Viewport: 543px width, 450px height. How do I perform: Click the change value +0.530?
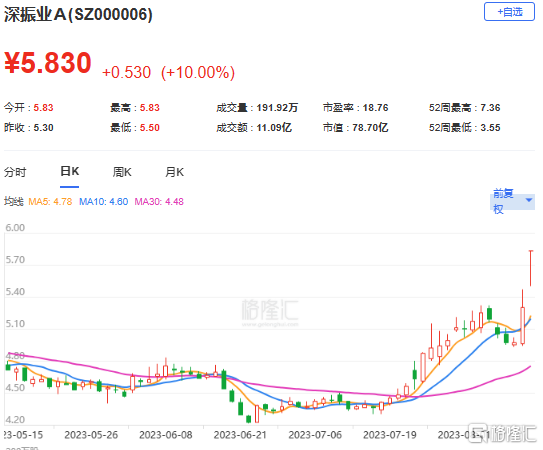pyautogui.click(x=126, y=72)
